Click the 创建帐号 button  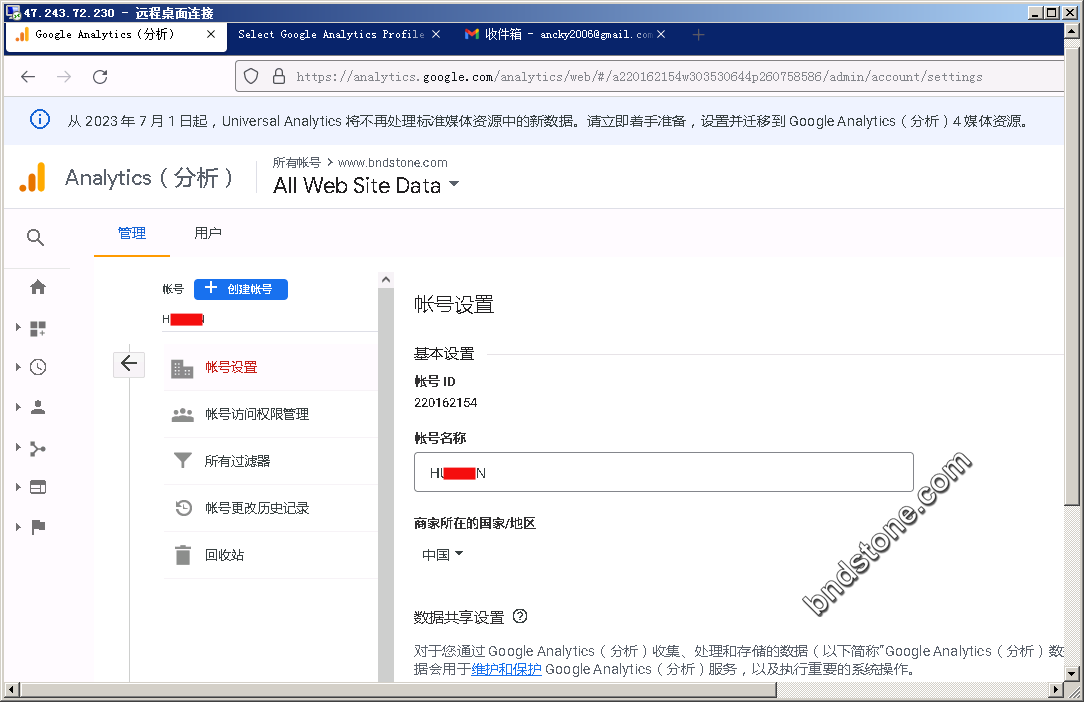tap(241, 289)
